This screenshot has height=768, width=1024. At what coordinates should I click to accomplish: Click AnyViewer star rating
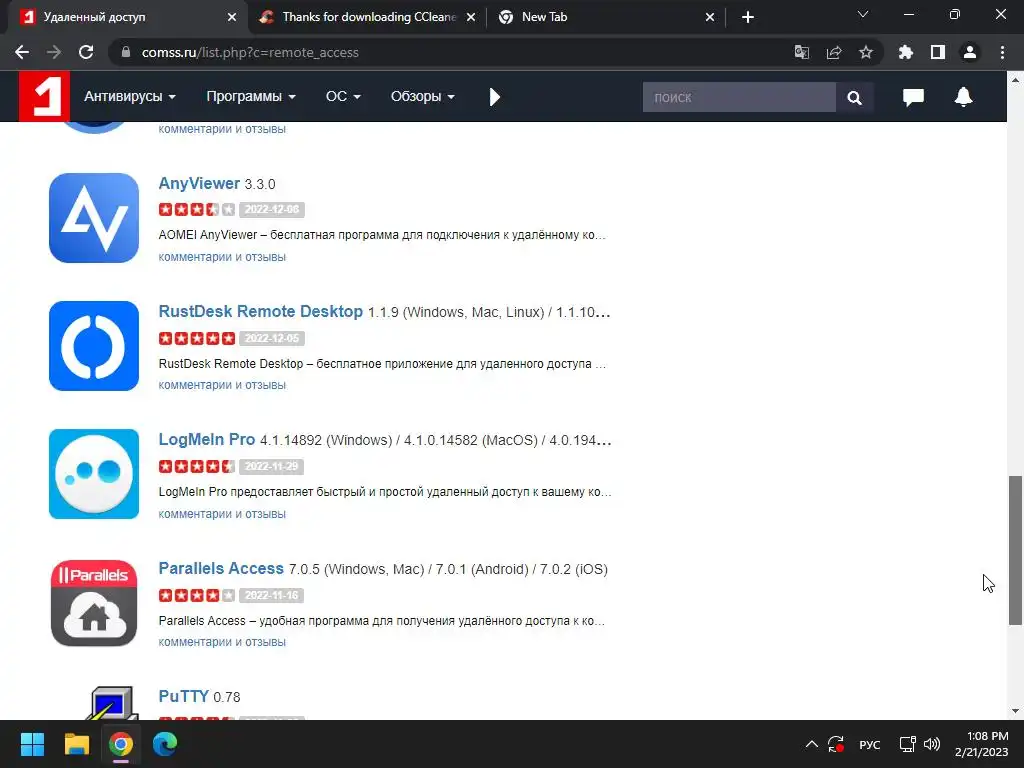click(197, 210)
